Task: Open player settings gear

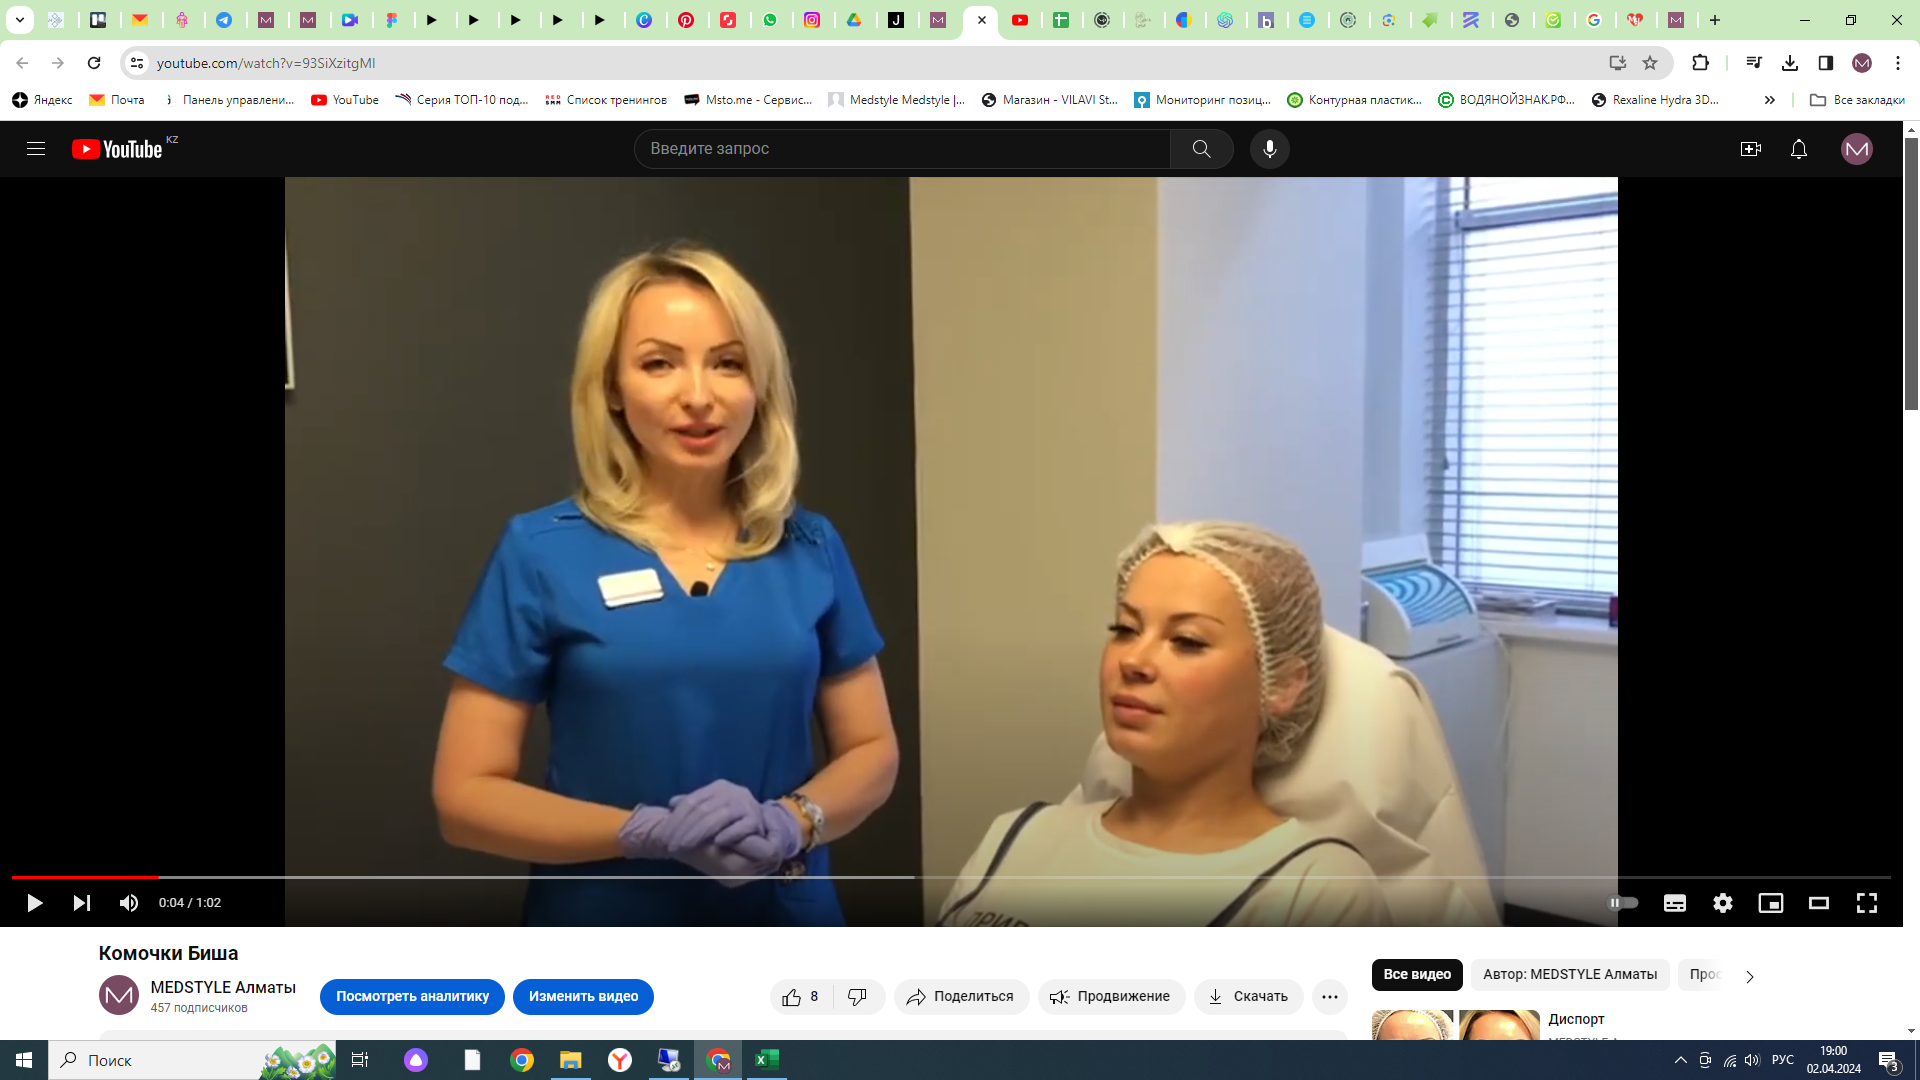Action: tap(1722, 903)
